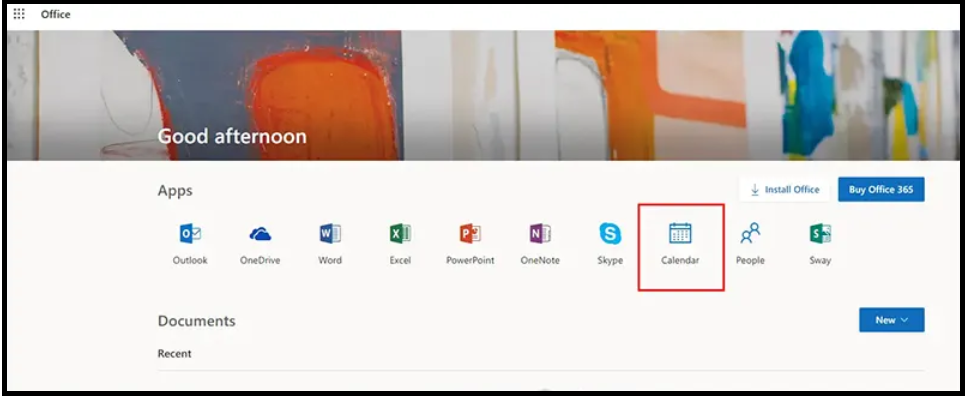Open the PowerPoint app
This screenshot has height=396, width=966.
tap(470, 244)
